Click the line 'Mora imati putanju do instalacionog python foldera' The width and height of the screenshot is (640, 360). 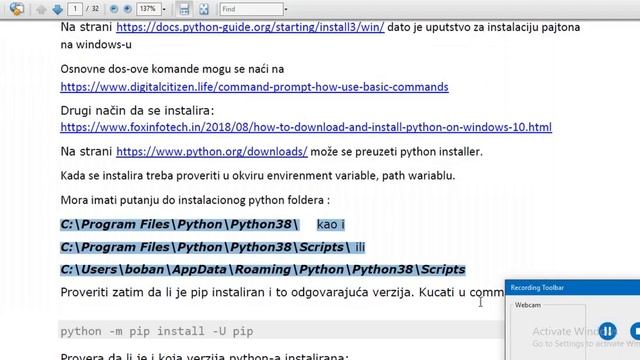pyautogui.click(x=195, y=200)
